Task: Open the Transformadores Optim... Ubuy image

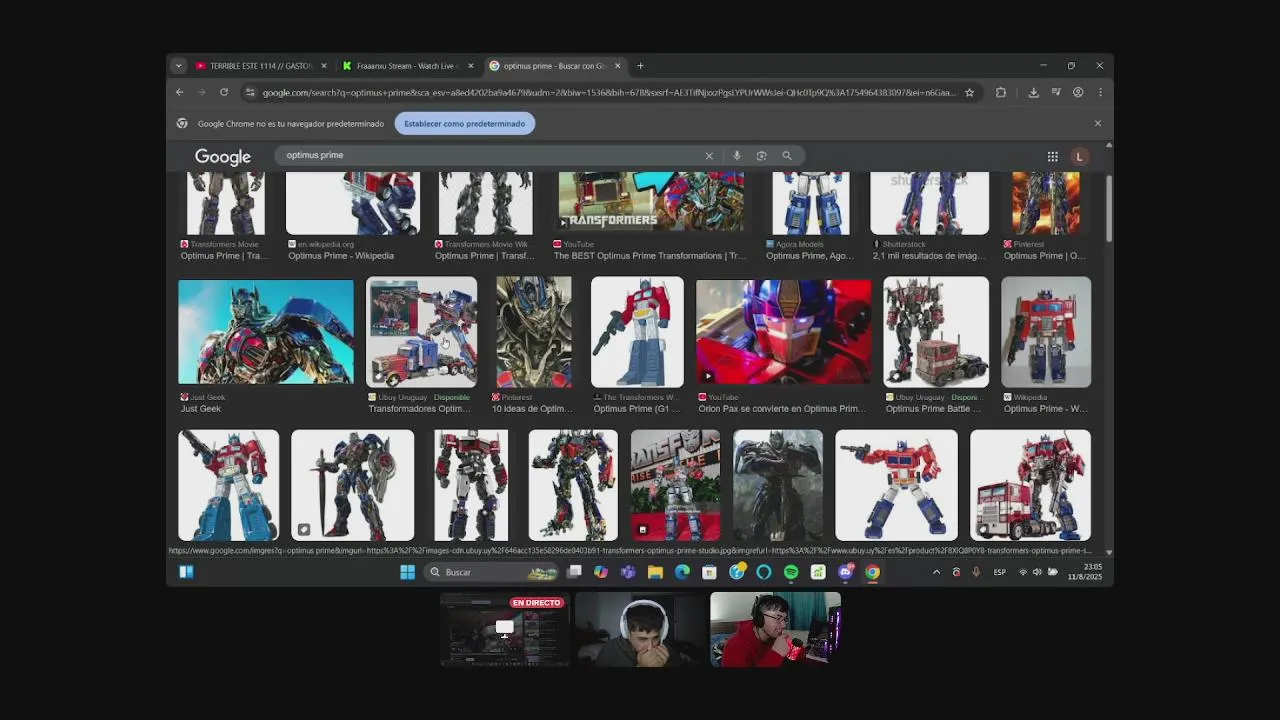Action: [x=422, y=332]
